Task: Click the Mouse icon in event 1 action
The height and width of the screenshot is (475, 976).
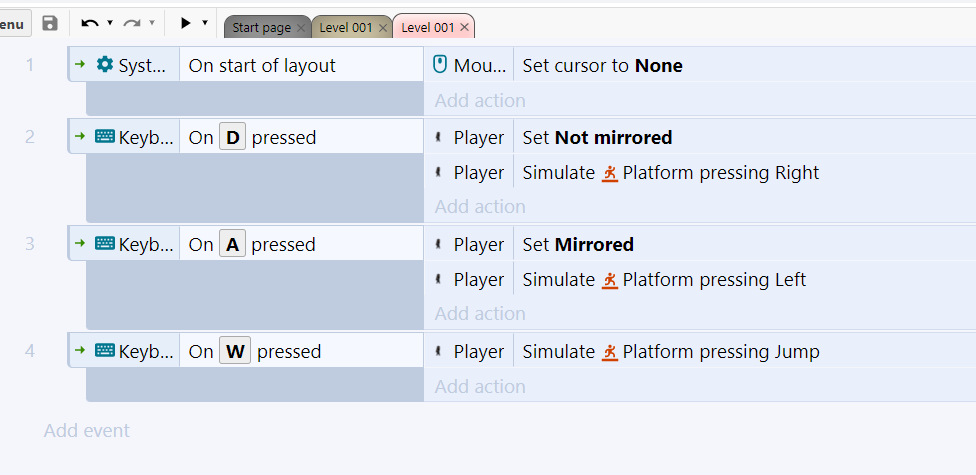Action: pos(440,65)
